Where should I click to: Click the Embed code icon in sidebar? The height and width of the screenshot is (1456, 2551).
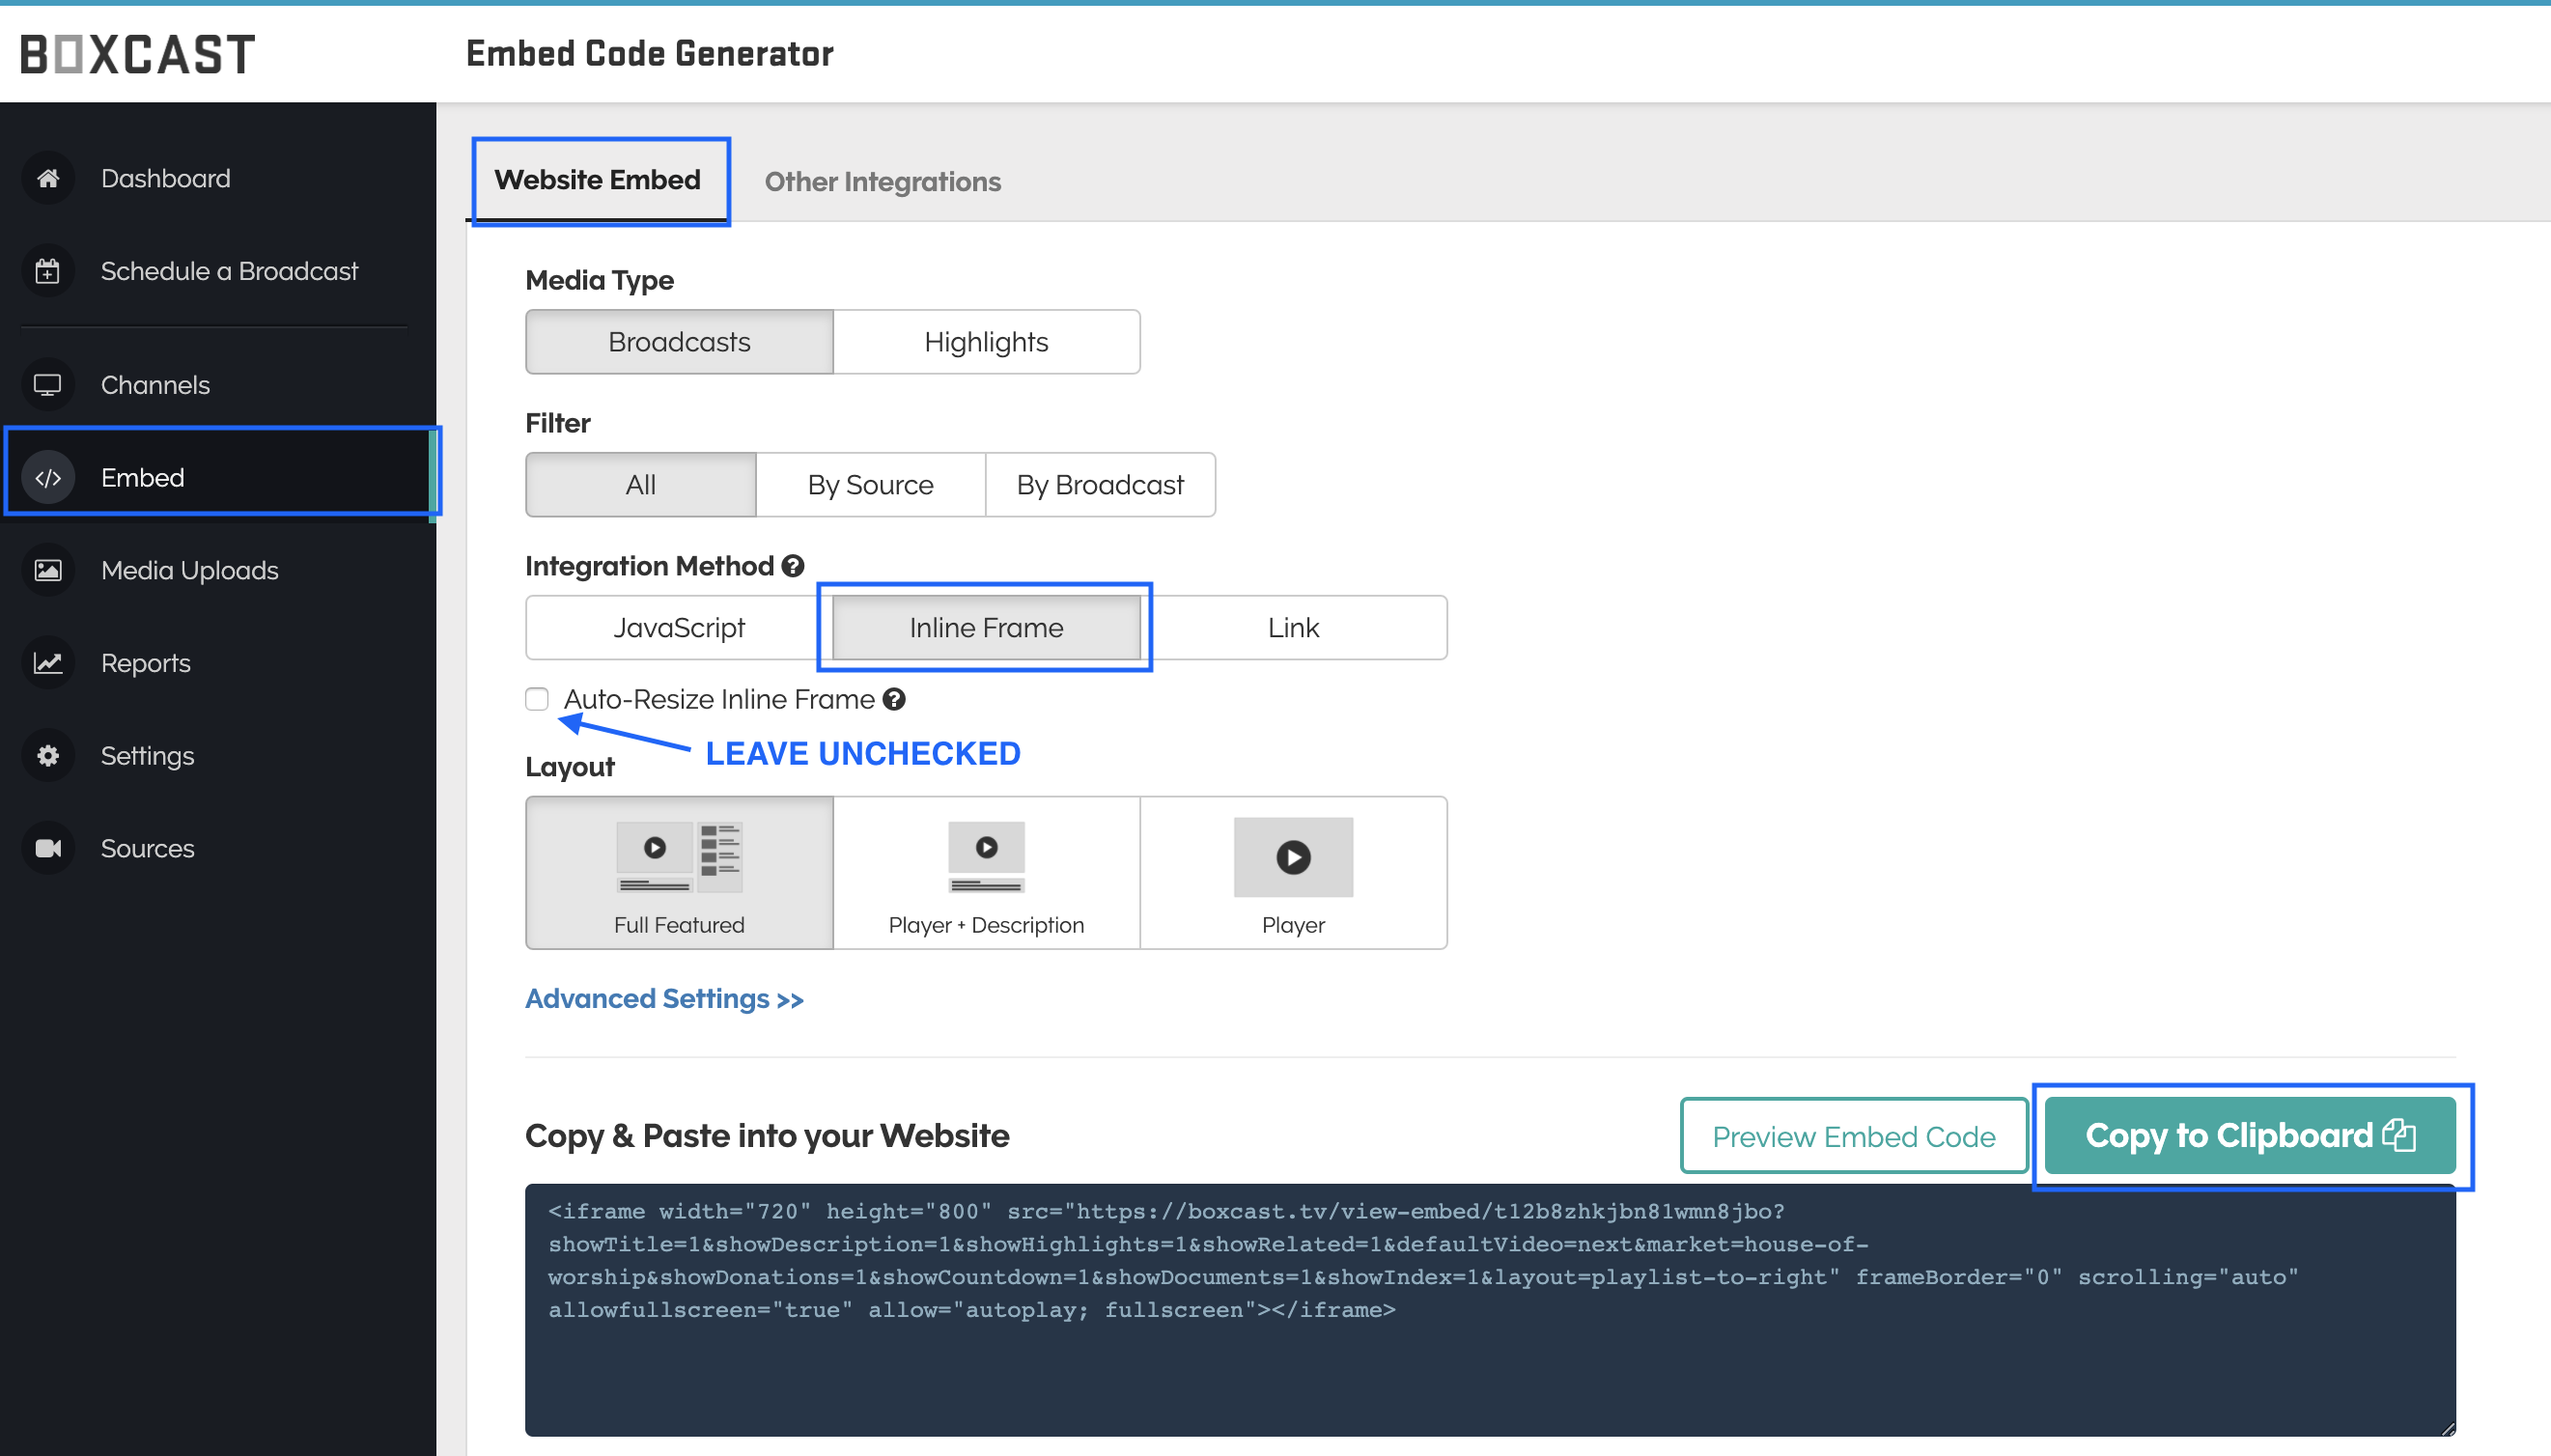pyautogui.click(x=47, y=477)
